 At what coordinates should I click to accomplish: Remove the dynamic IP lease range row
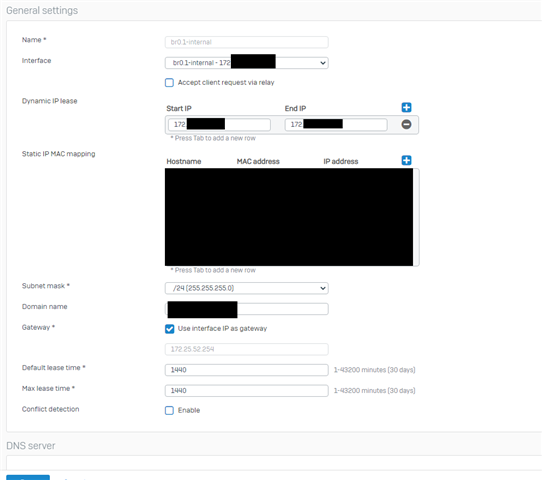(406, 124)
